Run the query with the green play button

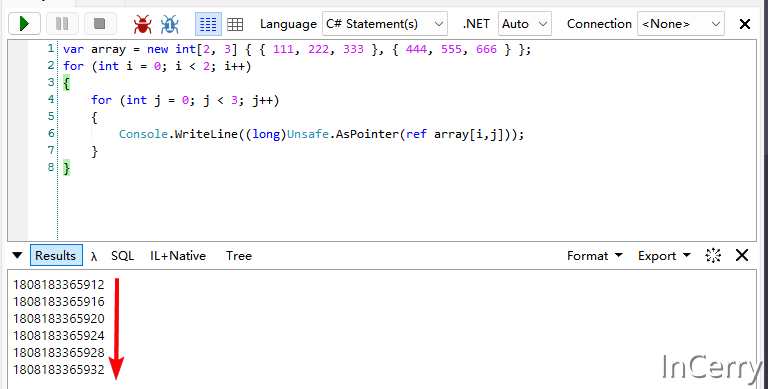click(24, 24)
